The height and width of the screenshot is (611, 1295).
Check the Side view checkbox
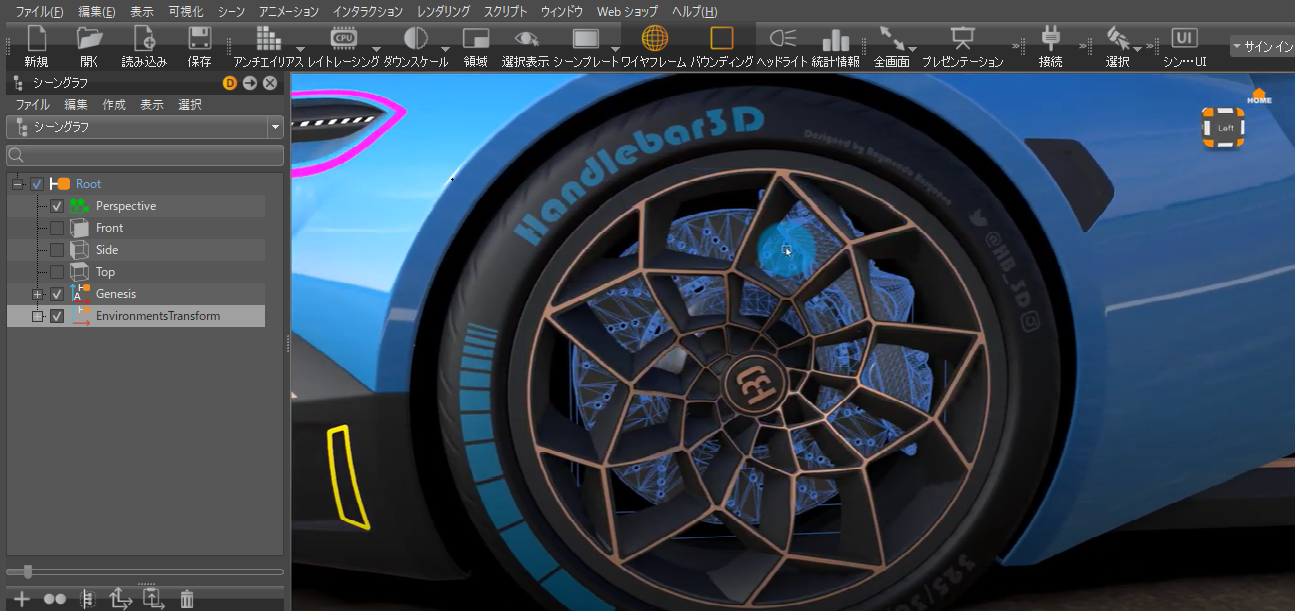tap(57, 250)
